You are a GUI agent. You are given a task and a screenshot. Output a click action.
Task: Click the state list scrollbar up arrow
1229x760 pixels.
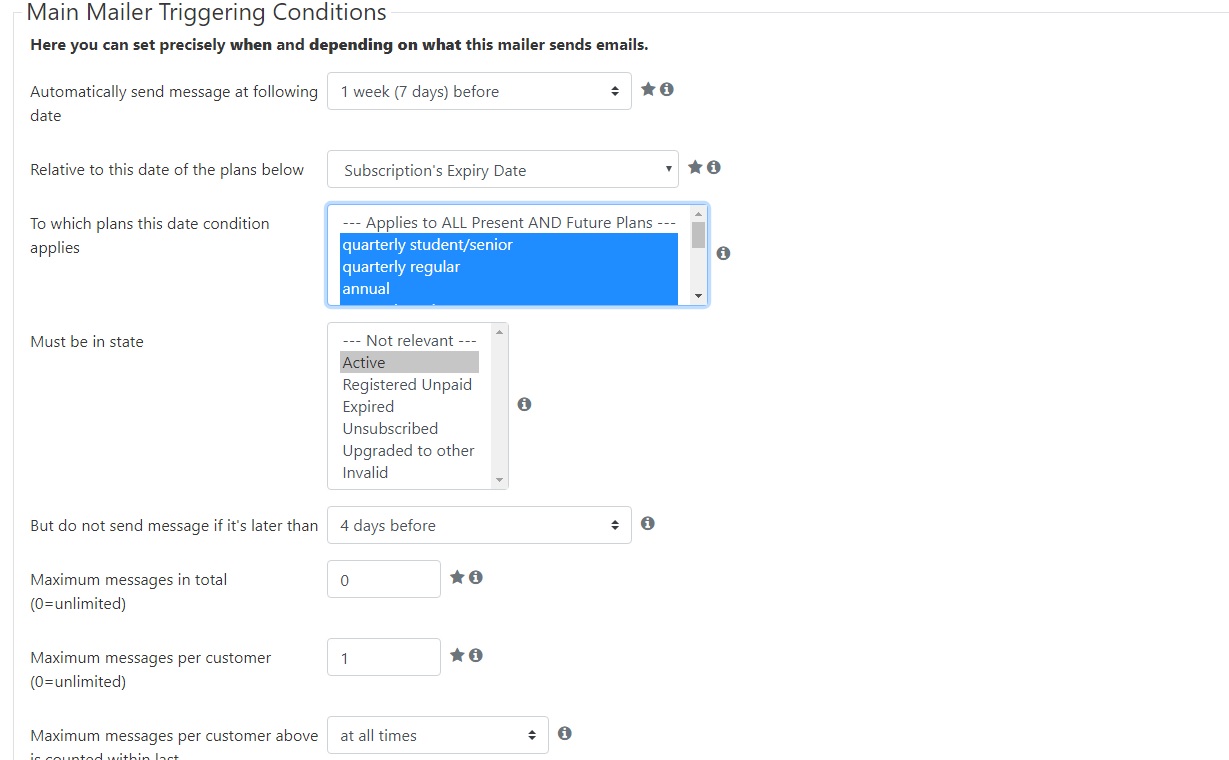pos(500,331)
